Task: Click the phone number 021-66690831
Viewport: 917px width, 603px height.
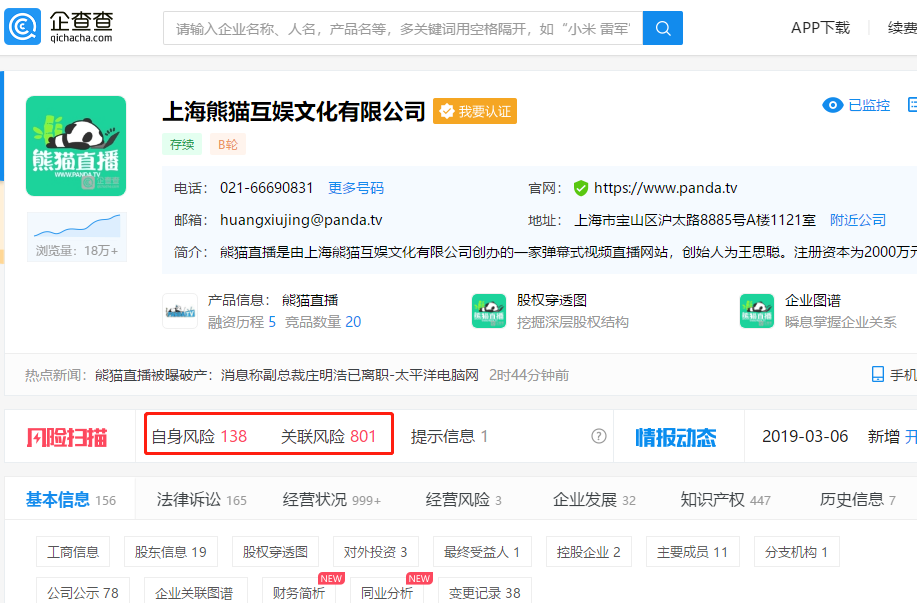Action: [267, 188]
